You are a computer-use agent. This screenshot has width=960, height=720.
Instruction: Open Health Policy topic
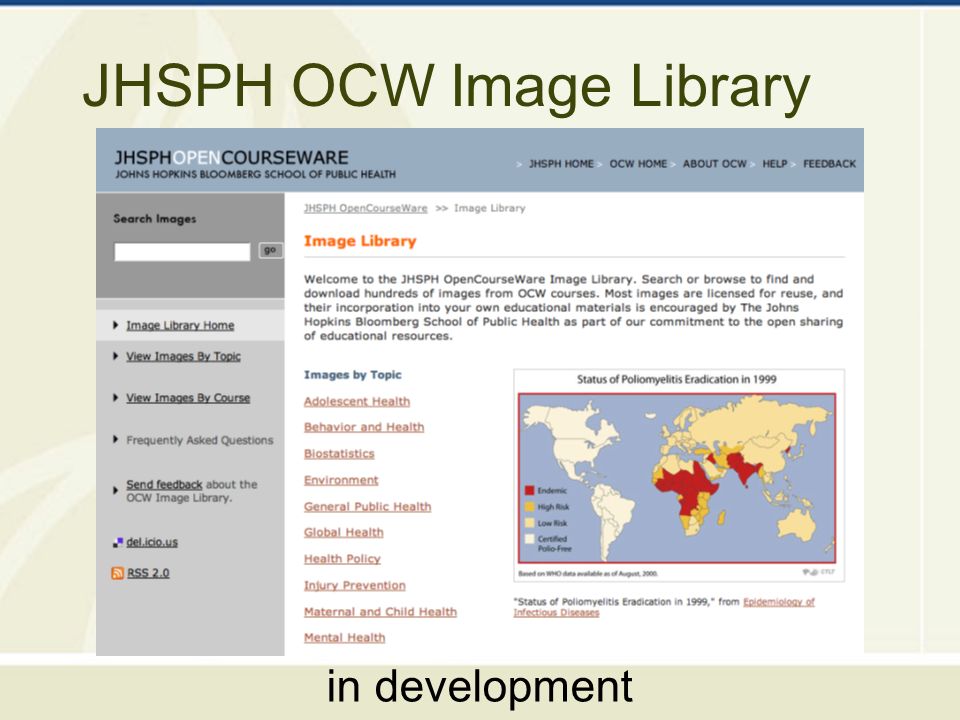[342, 558]
